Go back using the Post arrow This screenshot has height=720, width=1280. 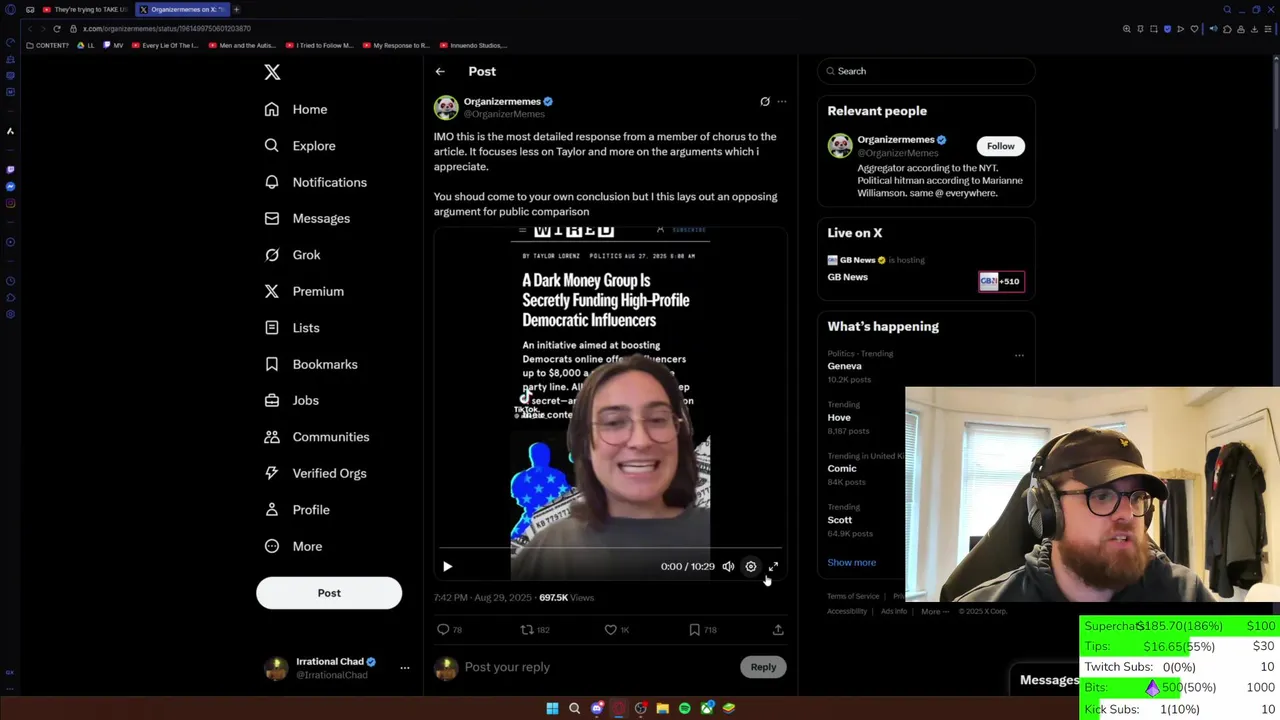coord(440,72)
